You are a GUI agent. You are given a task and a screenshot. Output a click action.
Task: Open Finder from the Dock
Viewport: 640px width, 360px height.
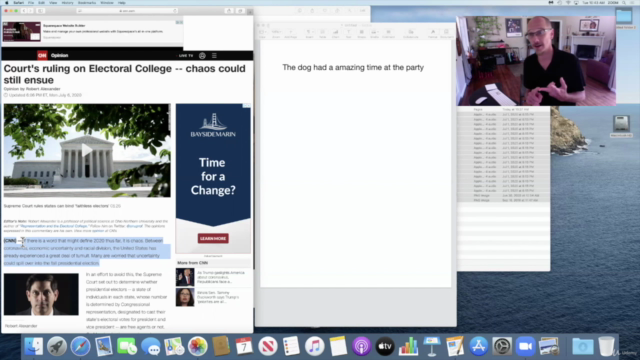click(33, 347)
